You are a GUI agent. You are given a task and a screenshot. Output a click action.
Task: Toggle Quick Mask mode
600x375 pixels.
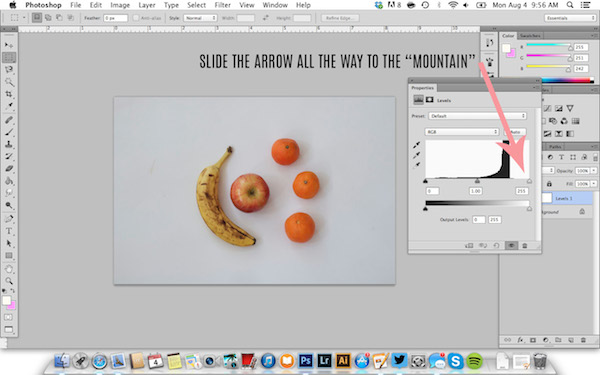[8, 317]
